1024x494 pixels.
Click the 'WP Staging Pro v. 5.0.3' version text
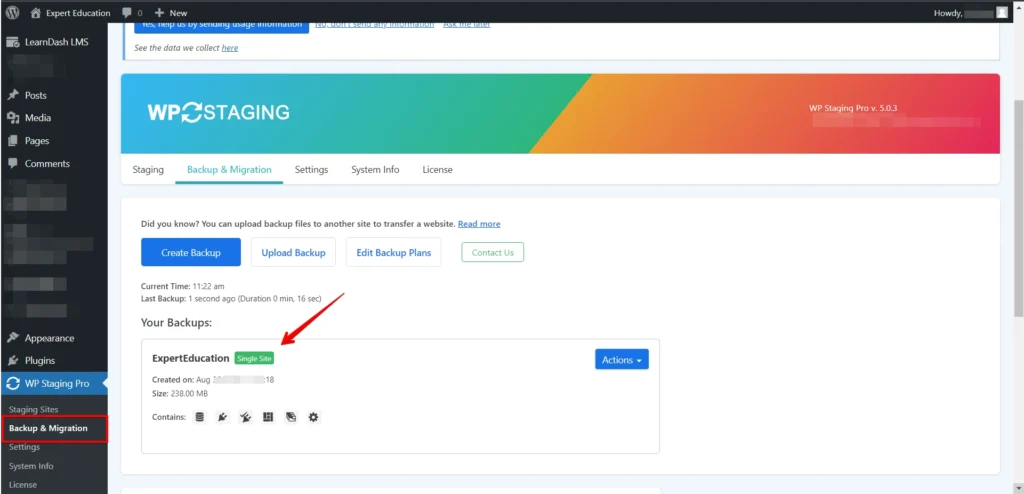click(x=853, y=108)
